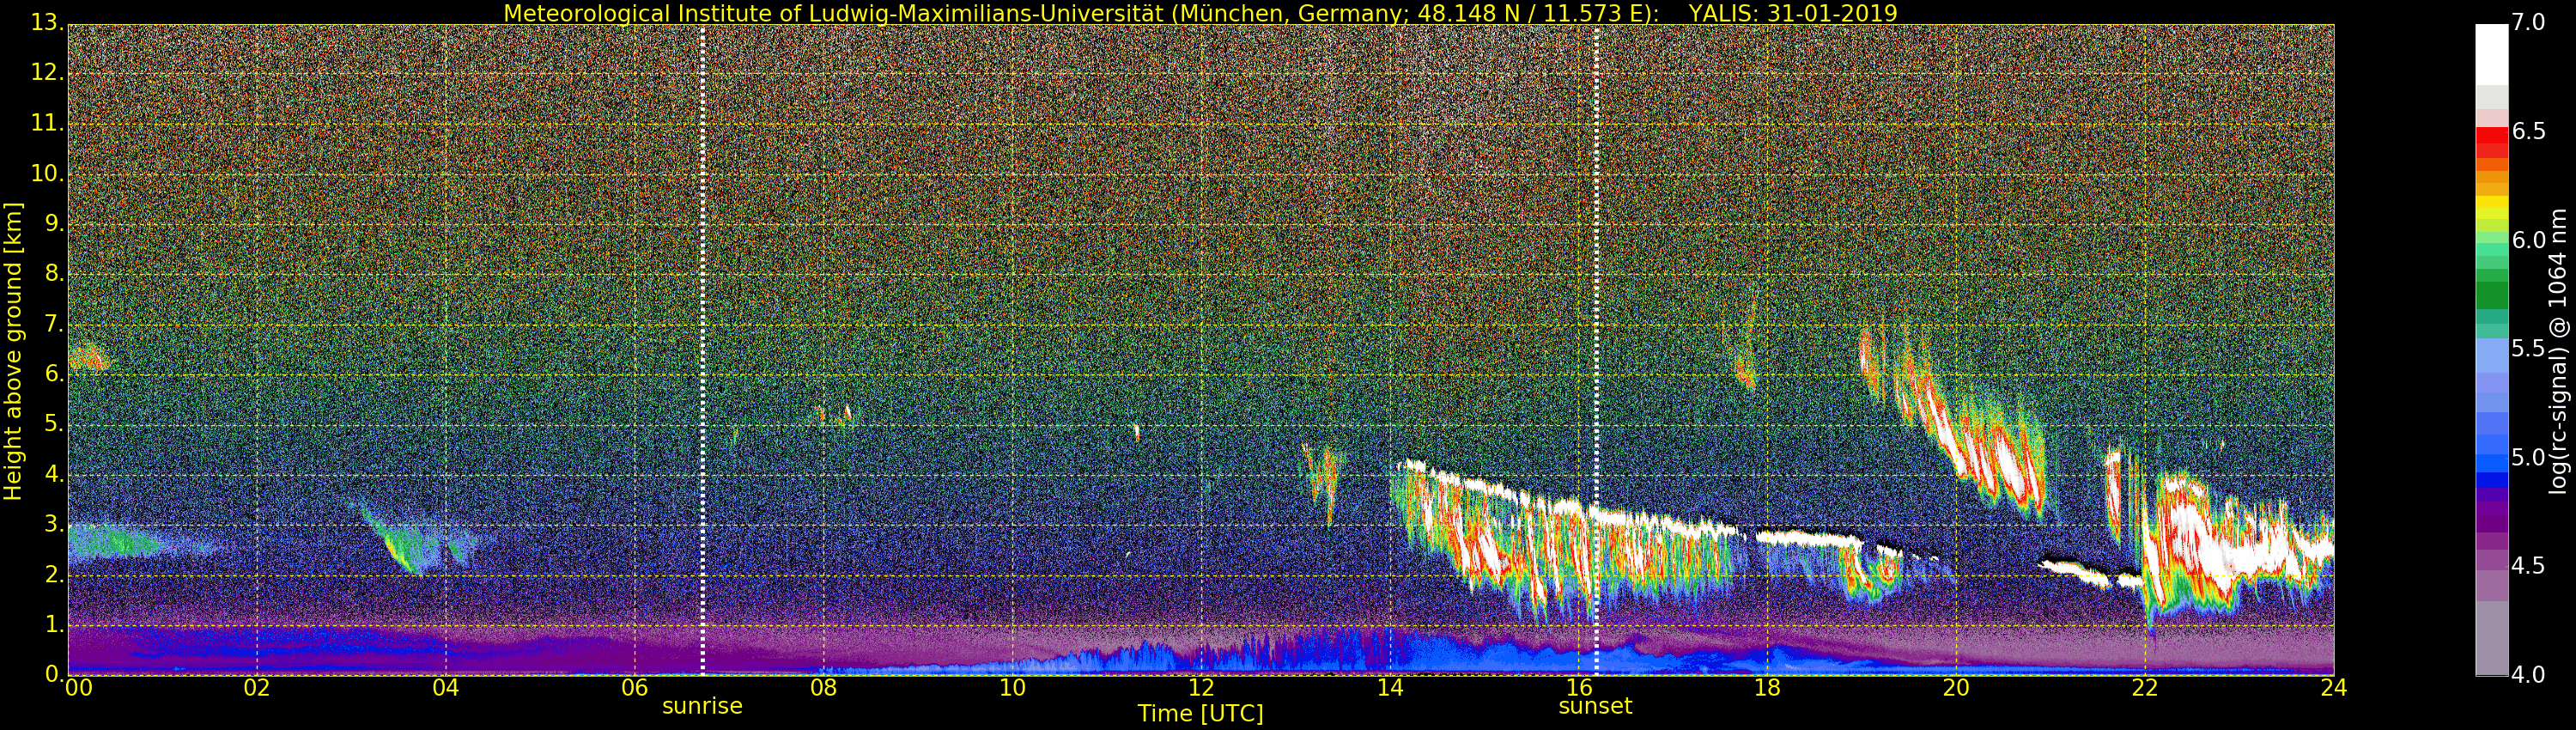Click the 24 time tick label
The height and width of the screenshot is (730, 2576).
(2333, 688)
